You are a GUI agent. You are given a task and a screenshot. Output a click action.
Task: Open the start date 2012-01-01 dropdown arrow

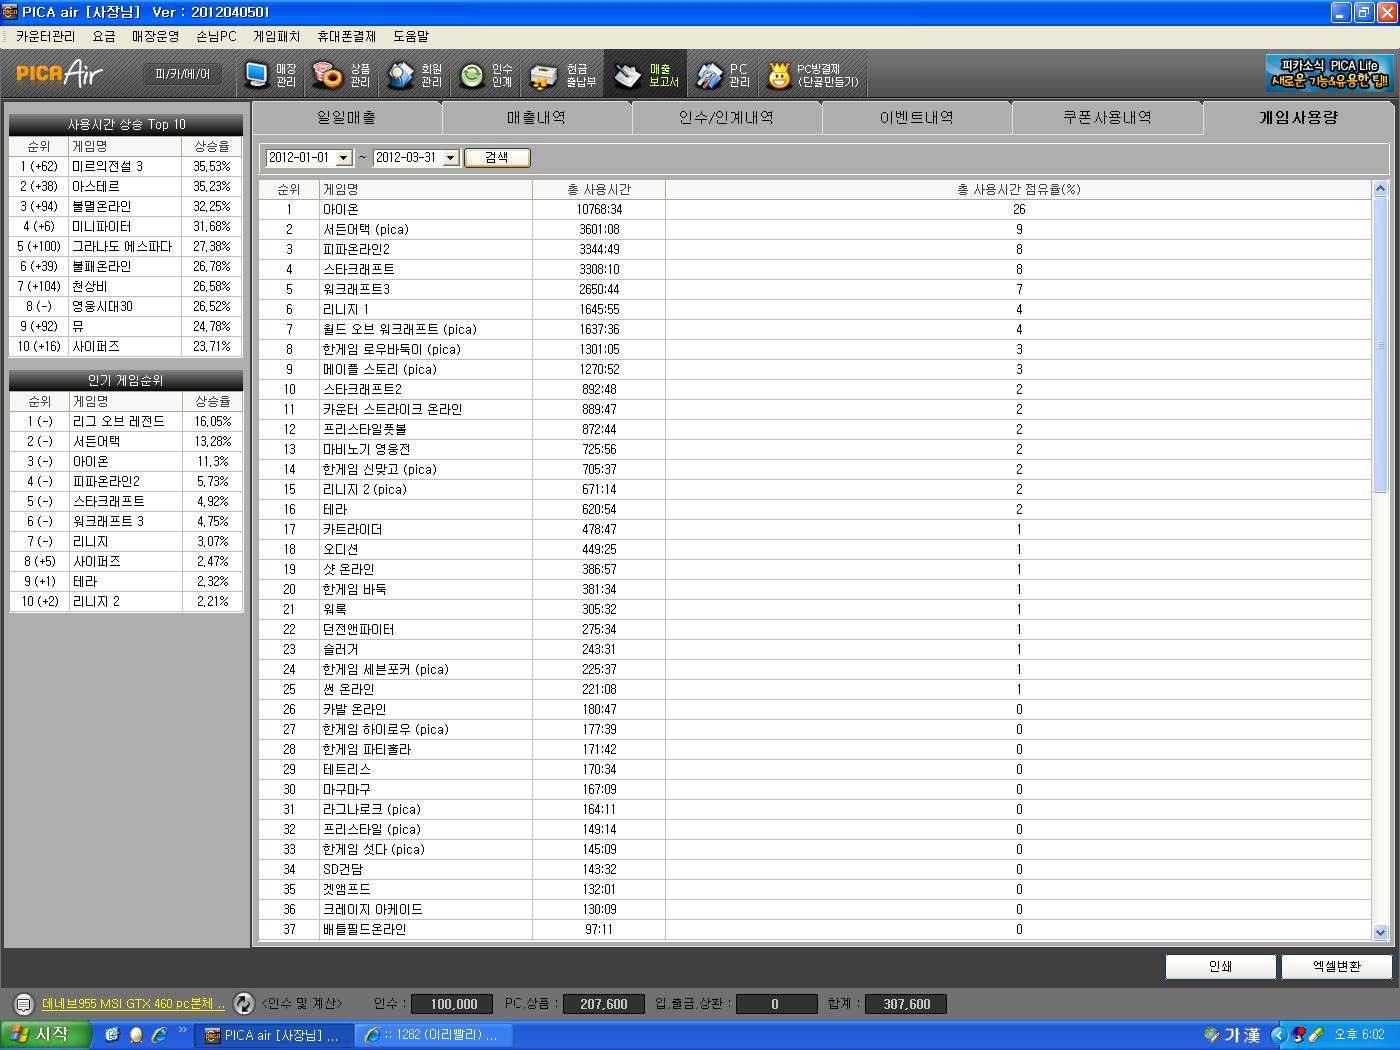pos(344,158)
